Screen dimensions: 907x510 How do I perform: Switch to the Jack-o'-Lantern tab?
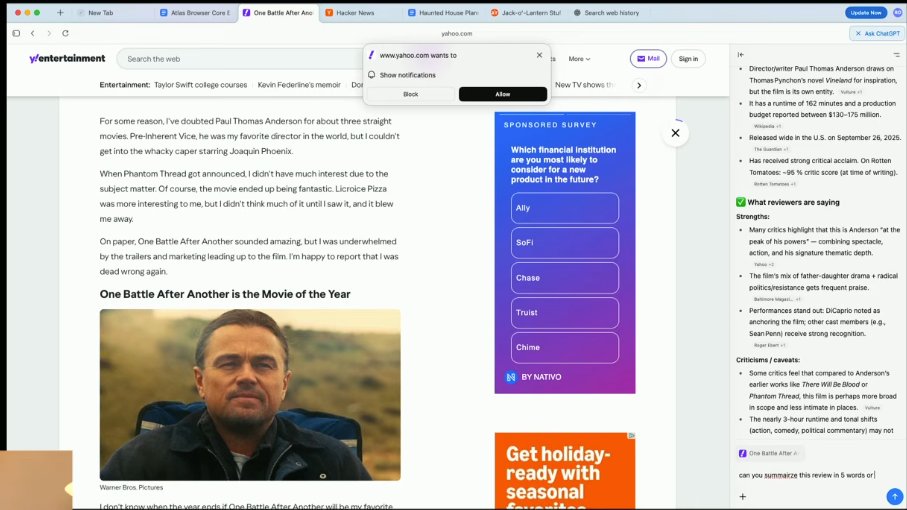526,12
